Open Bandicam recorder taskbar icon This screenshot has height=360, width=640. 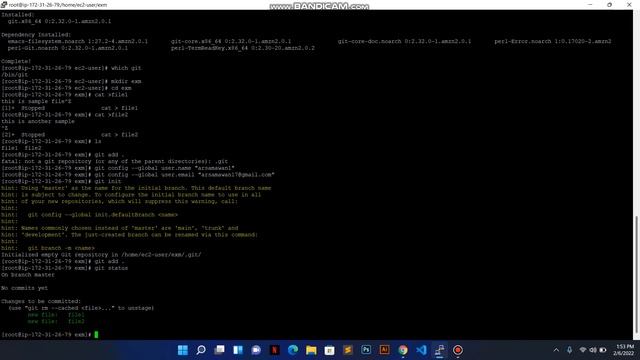458,350
